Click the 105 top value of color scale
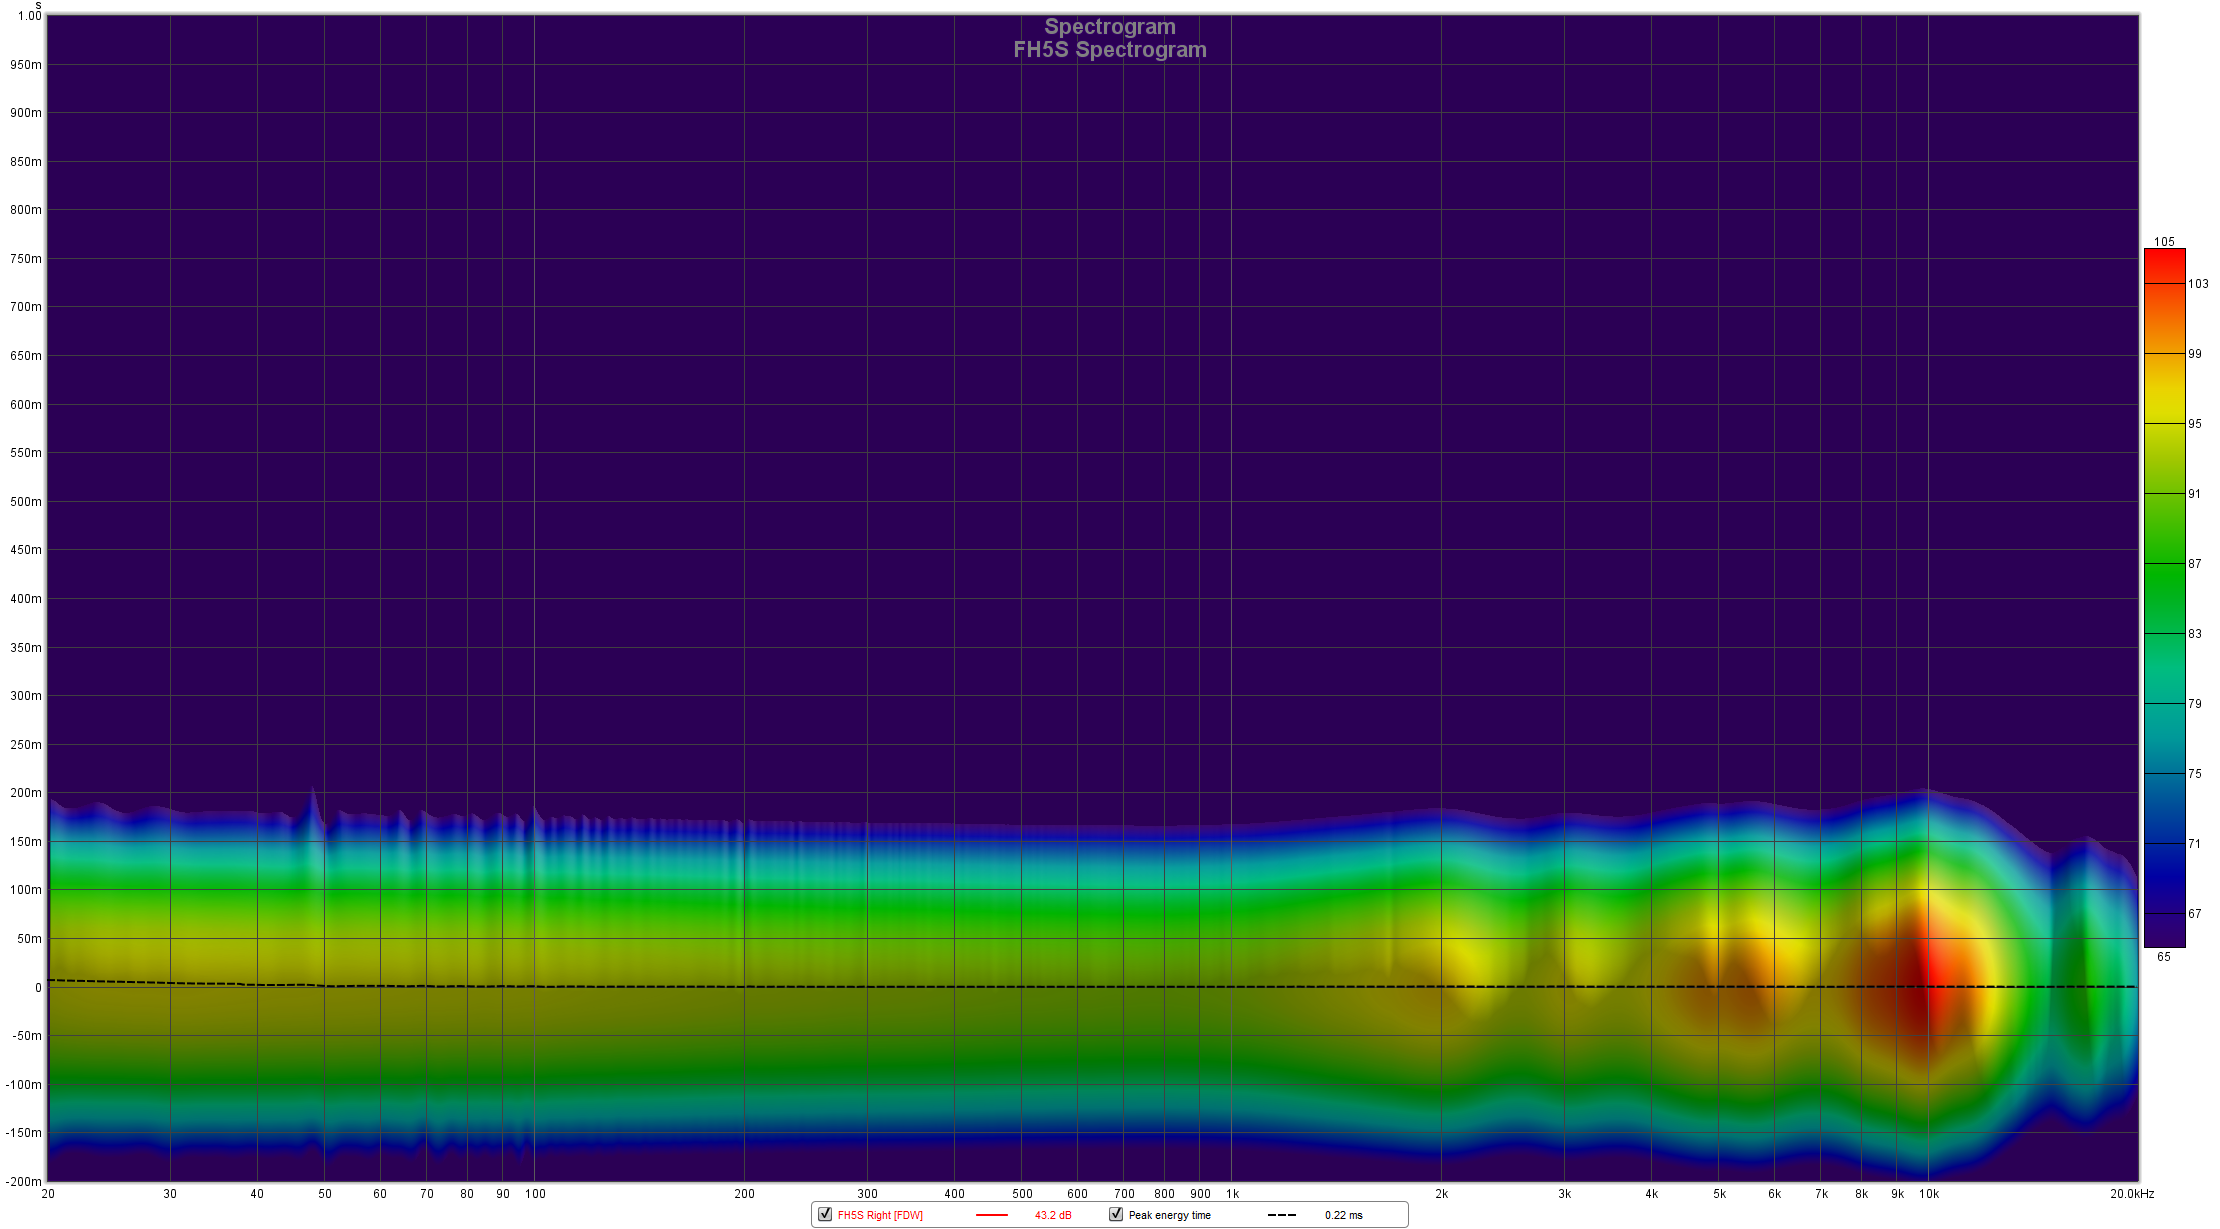The image size is (2220, 1229). tap(2164, 241)
